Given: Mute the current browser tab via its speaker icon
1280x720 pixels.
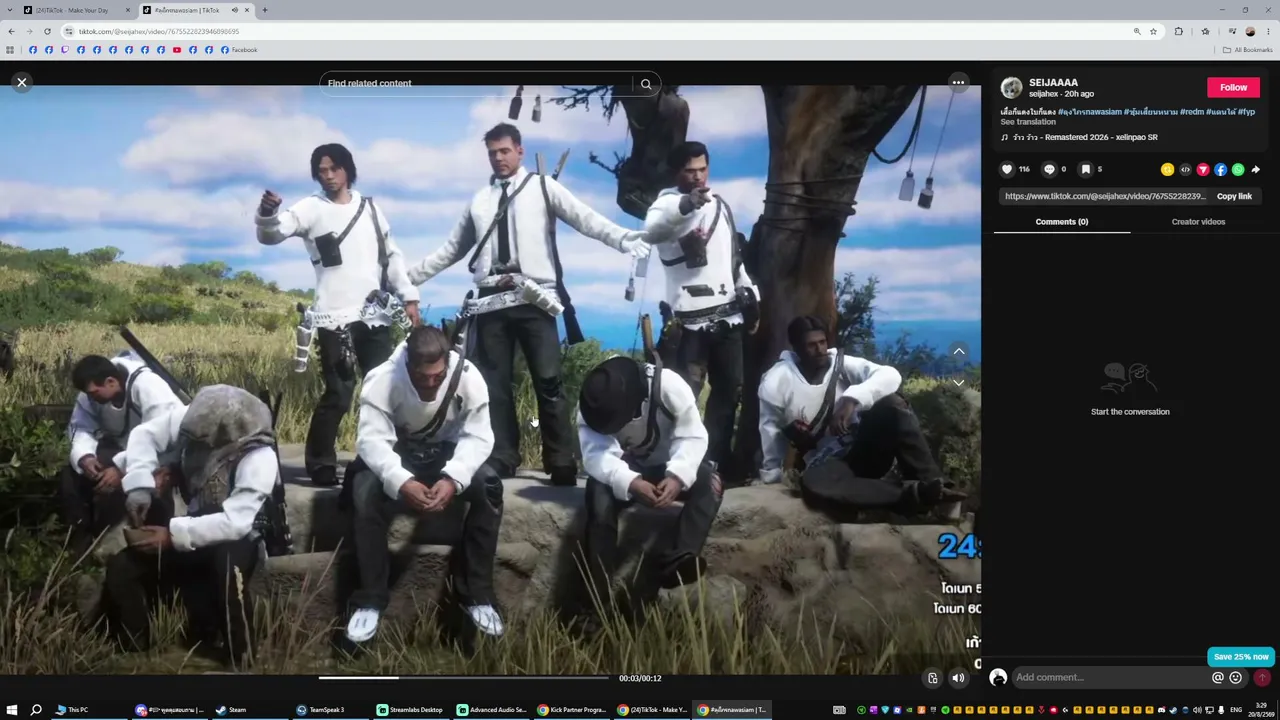Looking at the screenshot, I should pos(235,10).
